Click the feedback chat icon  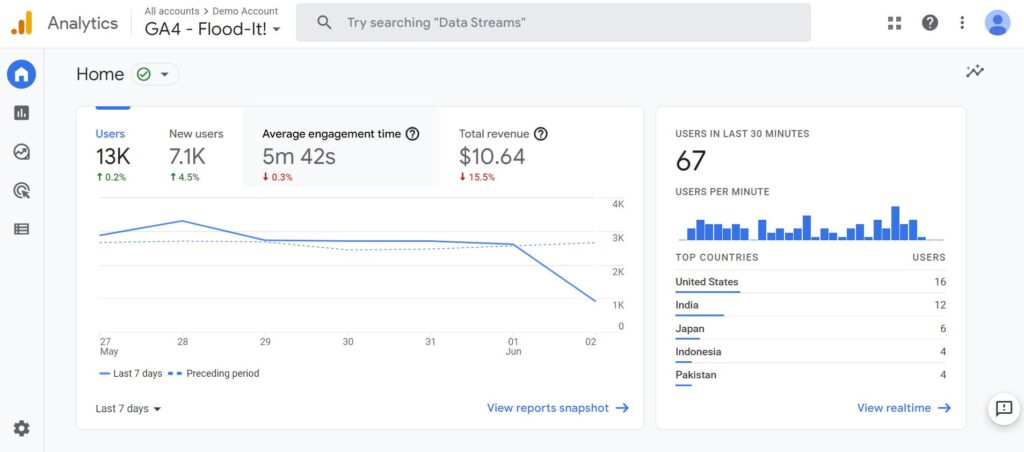(1004, 408)
